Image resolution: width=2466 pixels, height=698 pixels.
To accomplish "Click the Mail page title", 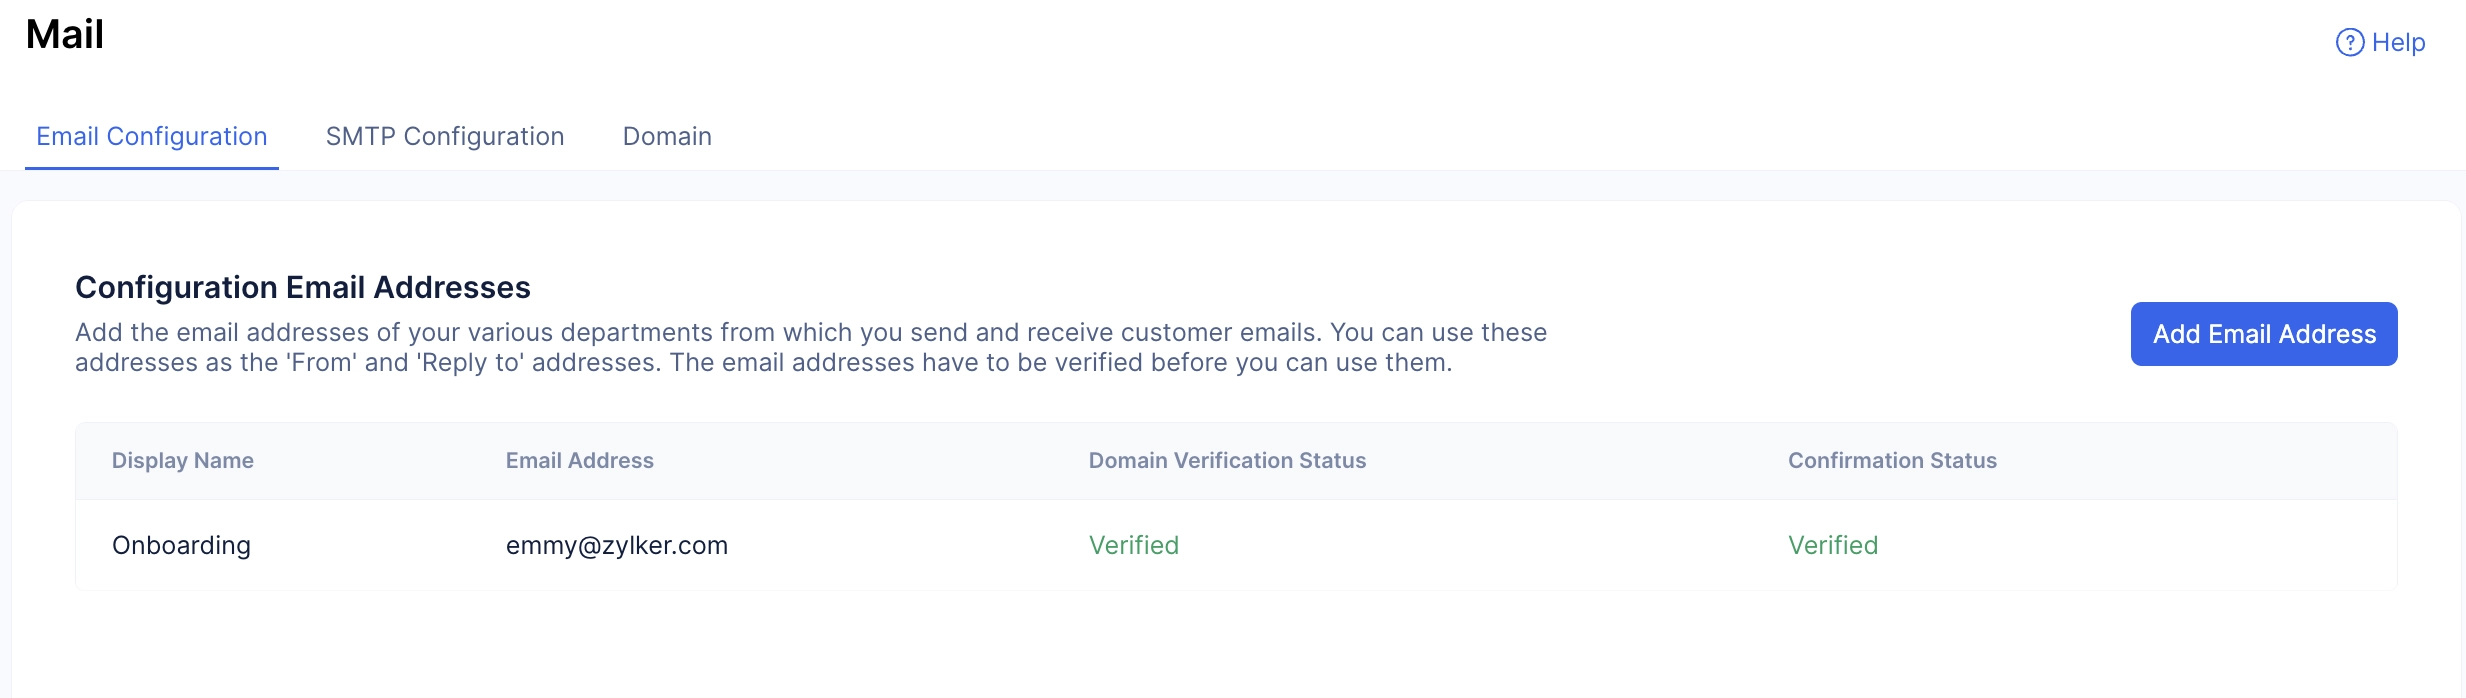I will pyautogui.click(x=65, y=34).
